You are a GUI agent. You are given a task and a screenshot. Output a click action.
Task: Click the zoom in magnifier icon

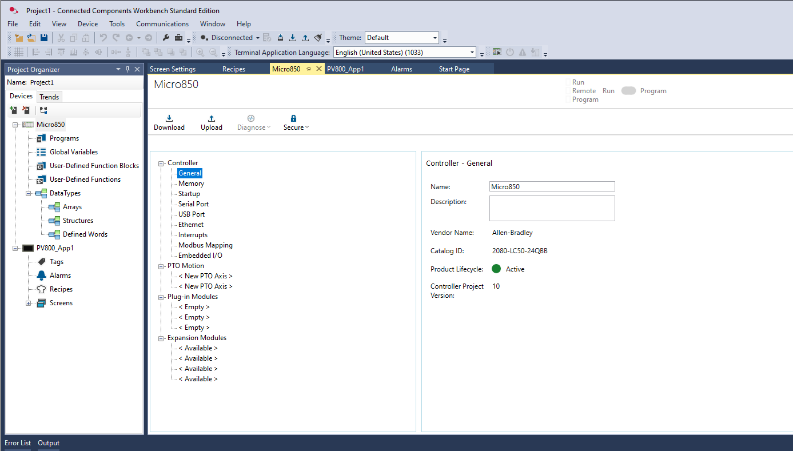(x=200, y=52)
